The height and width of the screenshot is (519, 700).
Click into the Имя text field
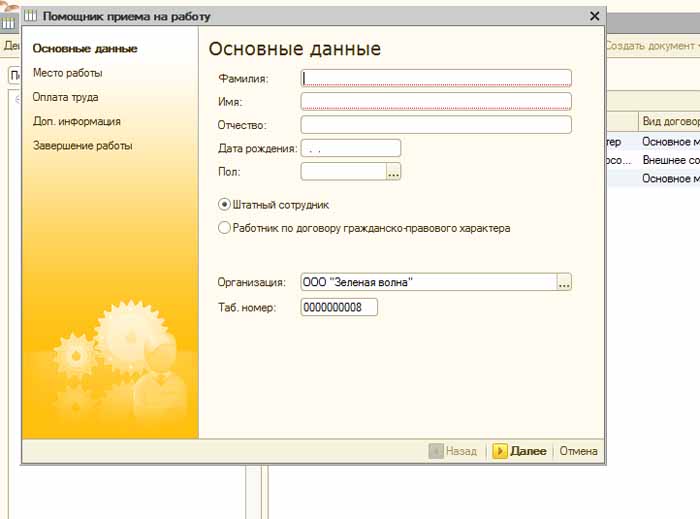pos(435,101)
